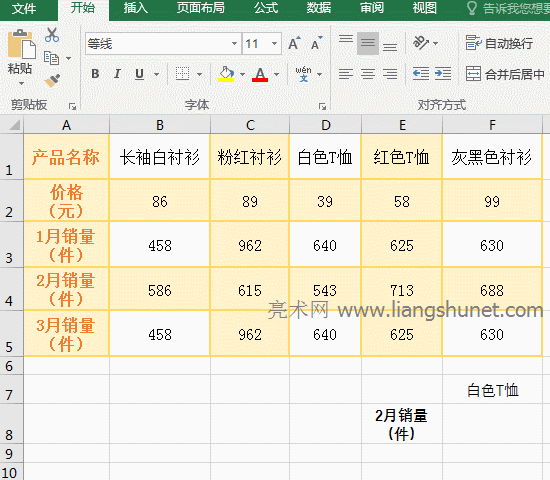550x480 pixels.
Task: Open the font name dropdown 等线
Action: click(235, 44)
